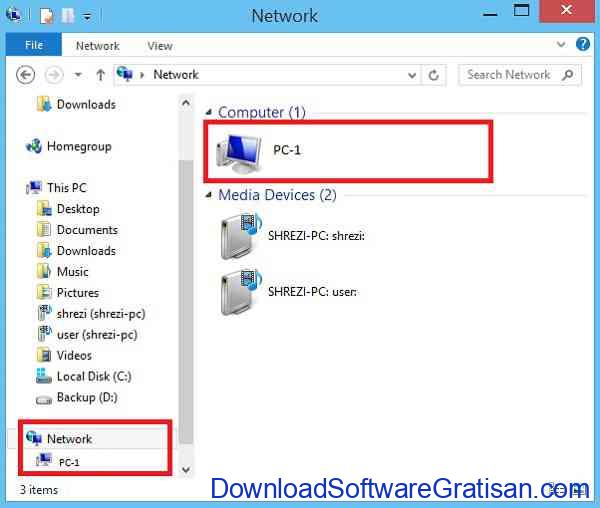Screen dimensions: 600x508
Task: Select the PC-1 computer icon
Action: [x=239, y=153]
